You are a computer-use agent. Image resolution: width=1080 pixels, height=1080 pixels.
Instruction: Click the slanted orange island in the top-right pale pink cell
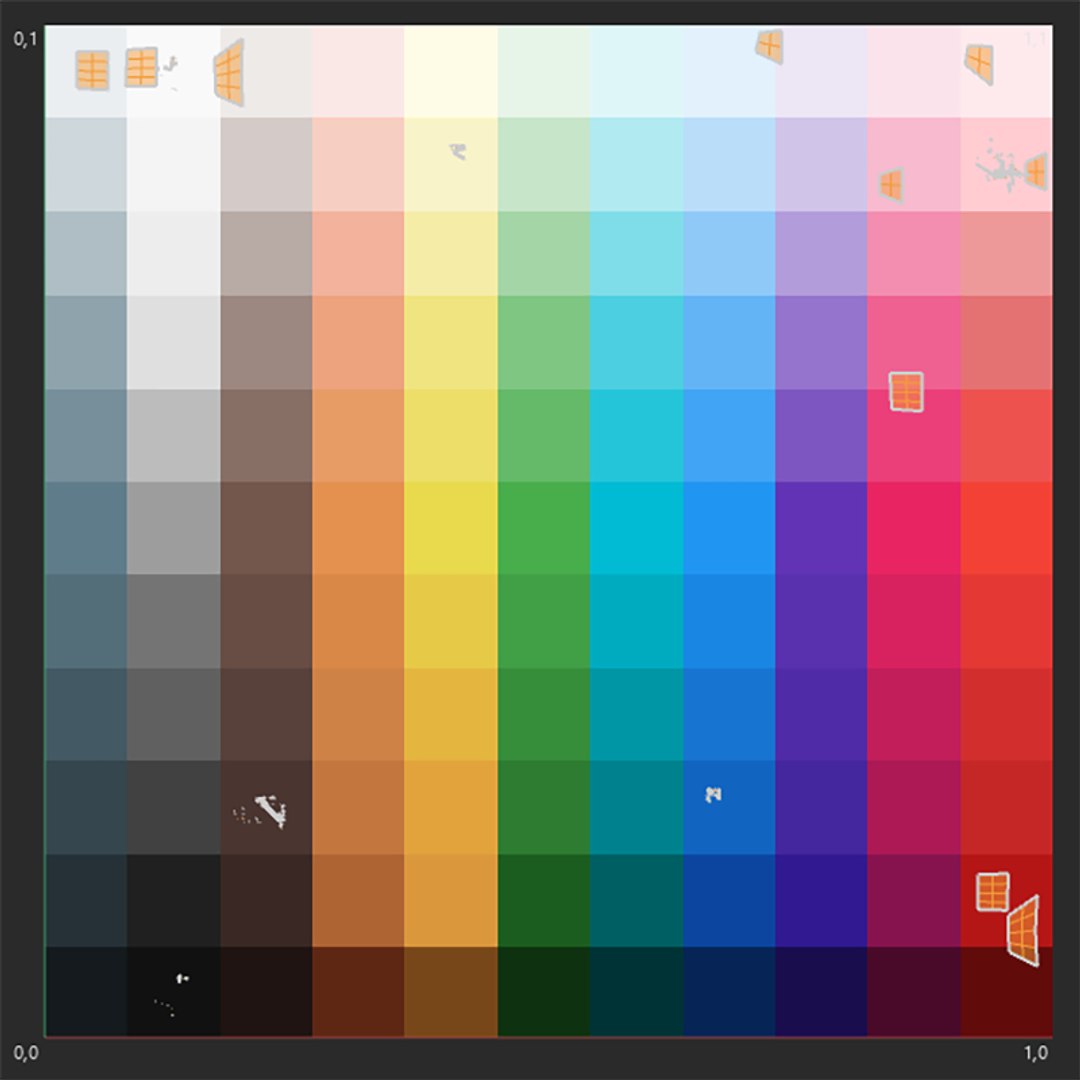pos(979,64)
